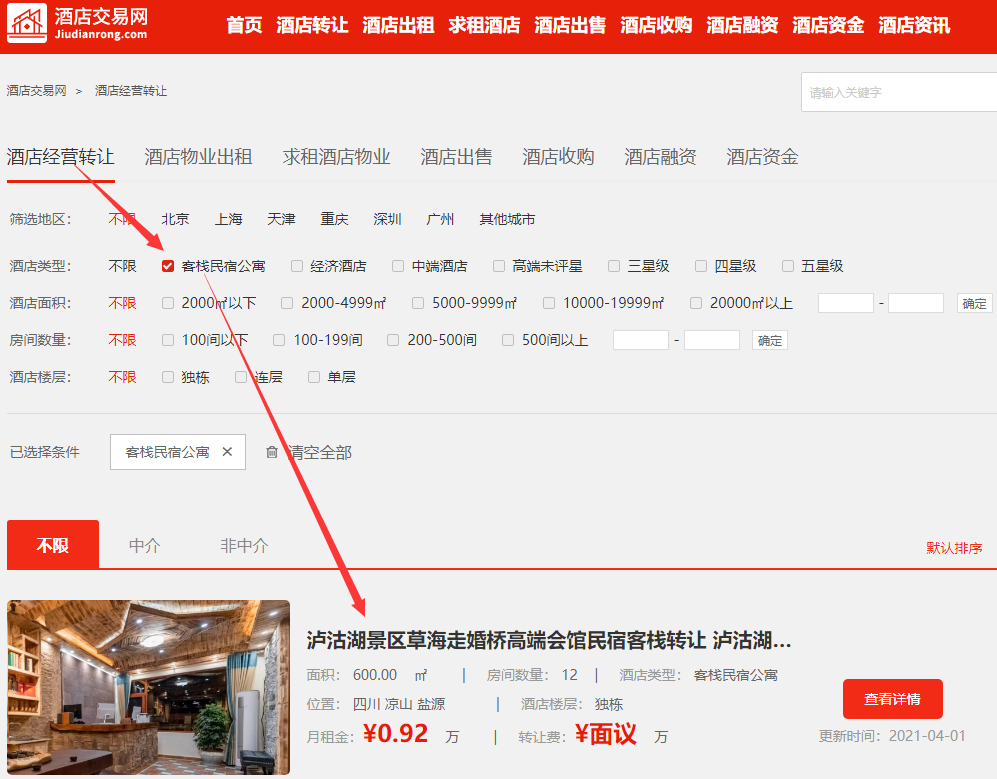Choose 广州 as region filter

(440, 219)
